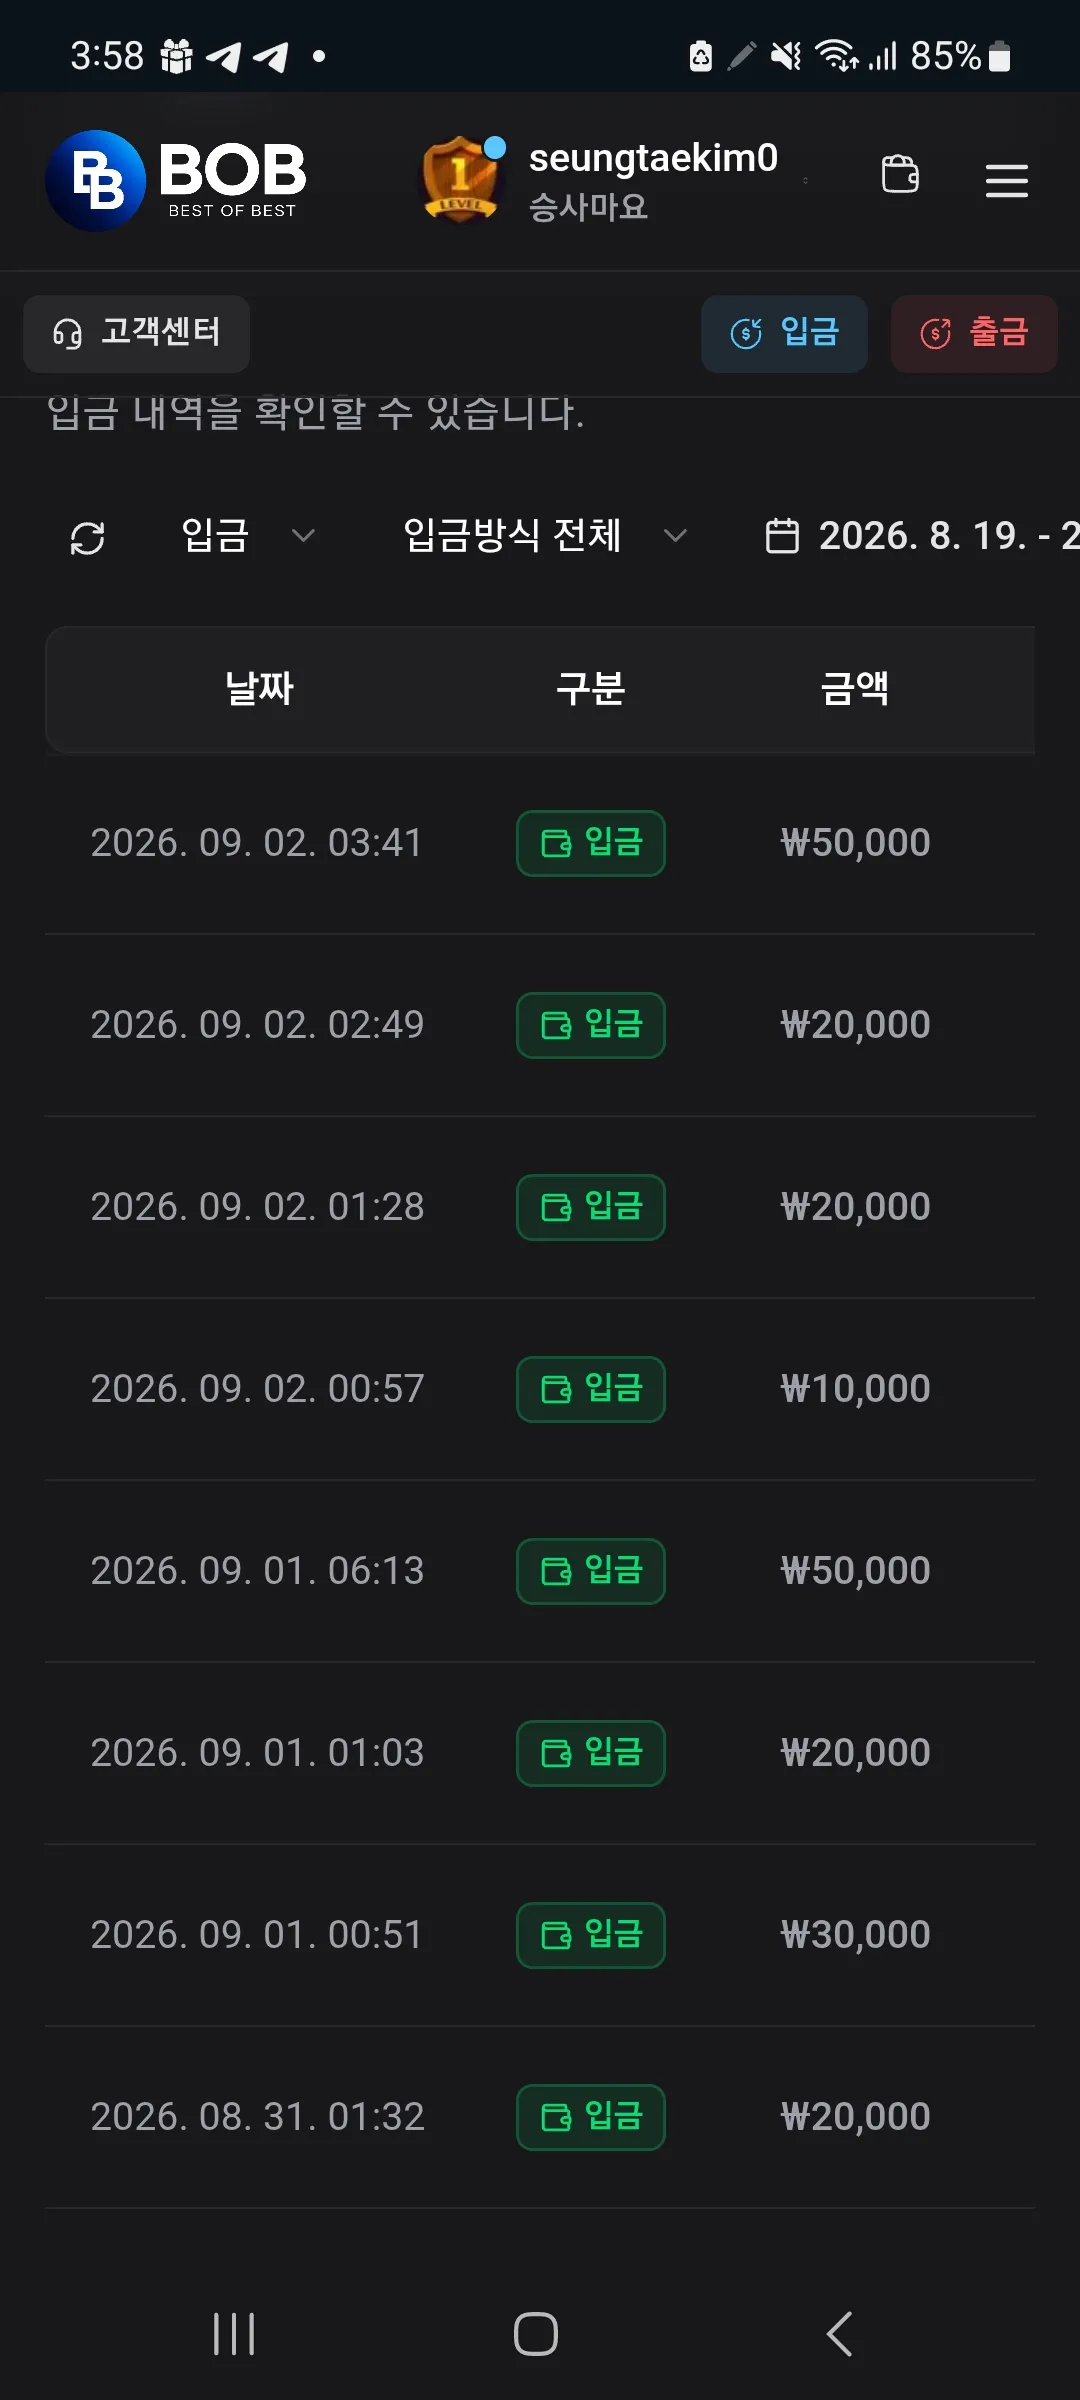Open the calendar date range picker
This screenshot has height=2400, width=1080.
pyautogui.click(x=782, y=536)
